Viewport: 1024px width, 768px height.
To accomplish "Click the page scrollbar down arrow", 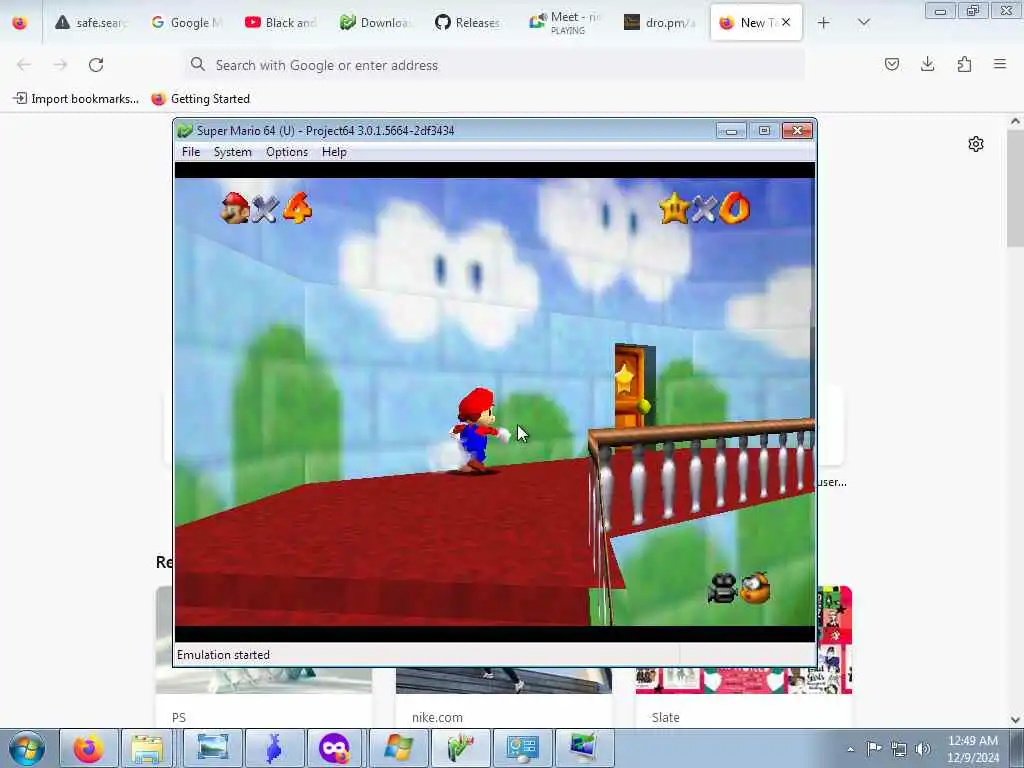I will [x=1015, y=720].
